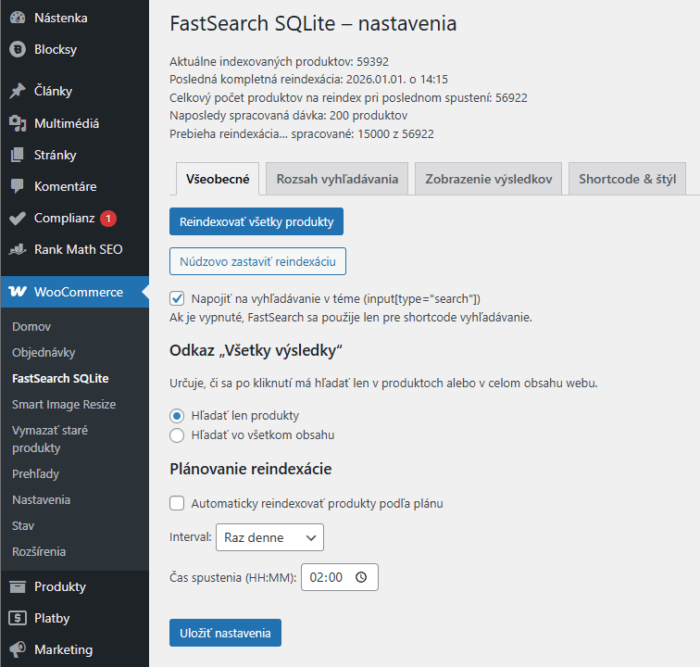700x667 pixels.
Task: Click the Rank Math SEO chart icon
Action: 17,249
